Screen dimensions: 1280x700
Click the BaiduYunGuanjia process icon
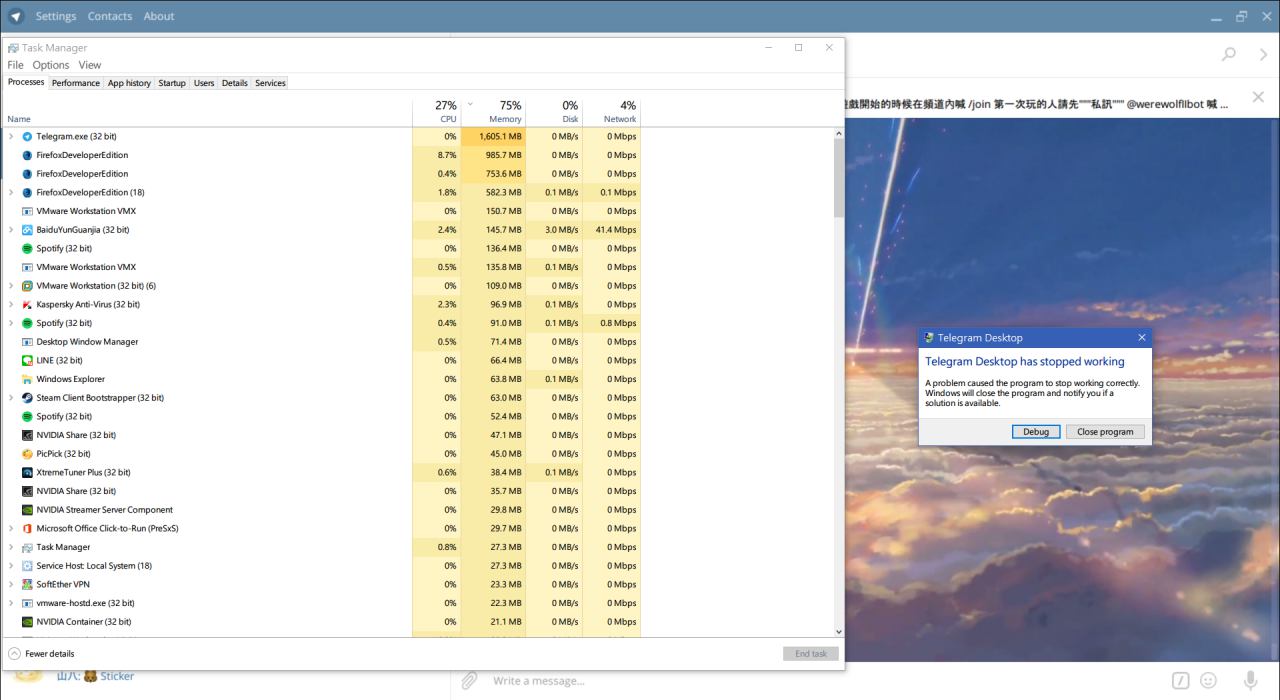pyautogui.click(x=27, y=230)
